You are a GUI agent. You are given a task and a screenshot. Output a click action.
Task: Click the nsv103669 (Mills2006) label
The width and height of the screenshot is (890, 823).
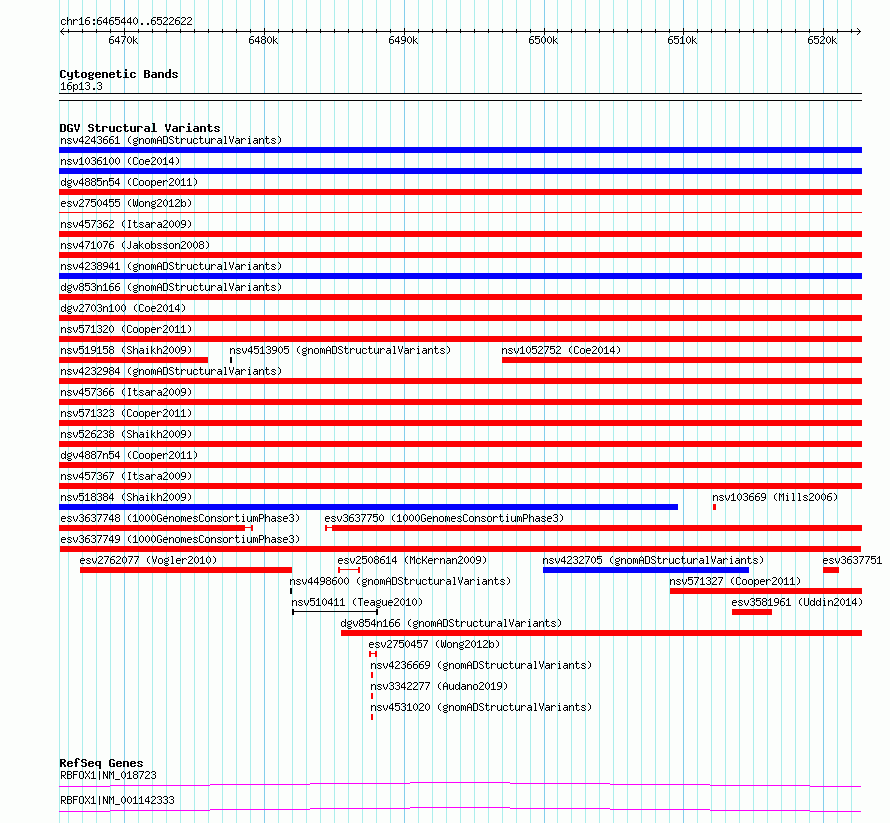point(775,497)
